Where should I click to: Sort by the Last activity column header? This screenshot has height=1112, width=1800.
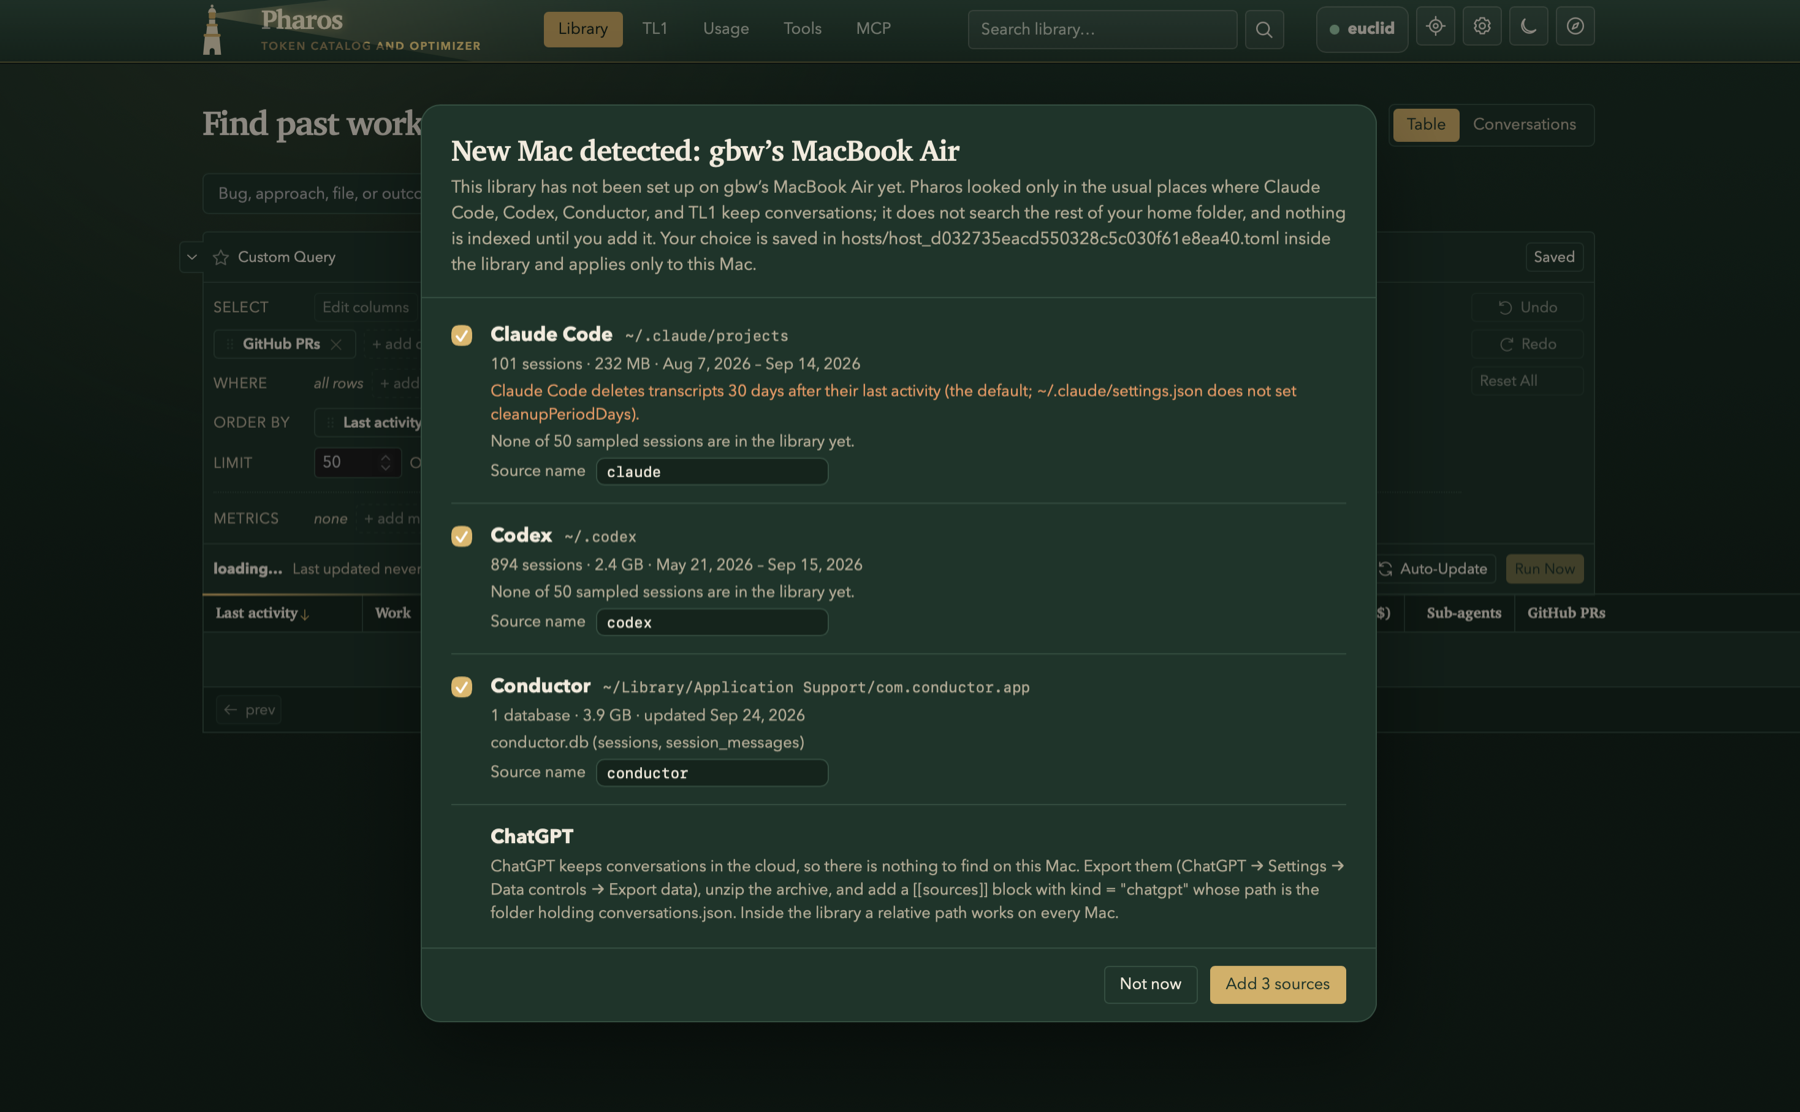pos(263,613)
